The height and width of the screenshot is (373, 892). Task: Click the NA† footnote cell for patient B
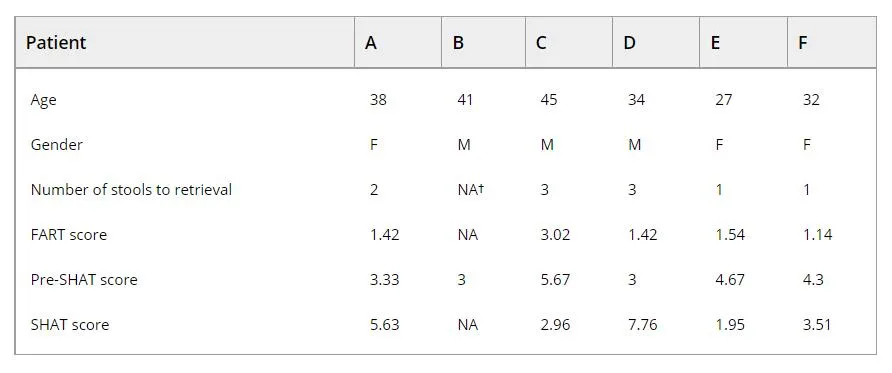(470, 189)
